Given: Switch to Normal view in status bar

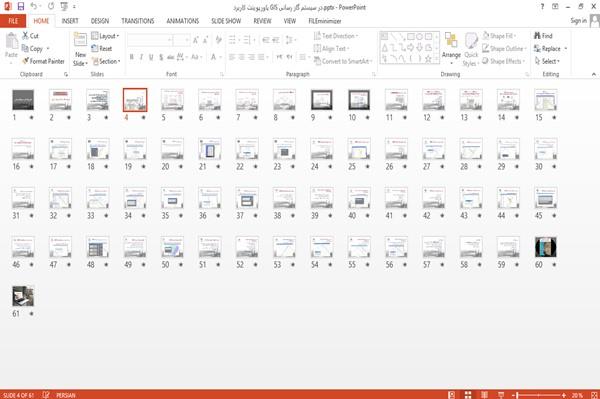Looking at the screenshot, I should [452, 395].
